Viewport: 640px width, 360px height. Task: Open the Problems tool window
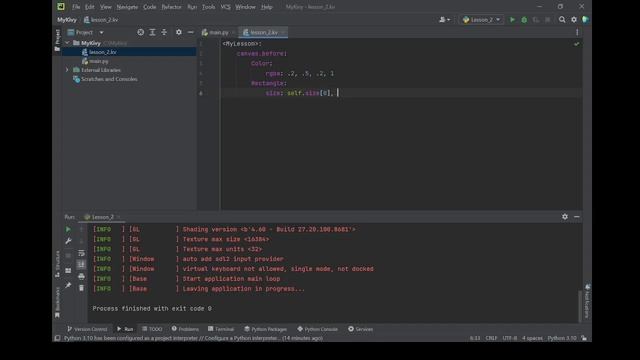pyautogui.click(x=185, y=329)
